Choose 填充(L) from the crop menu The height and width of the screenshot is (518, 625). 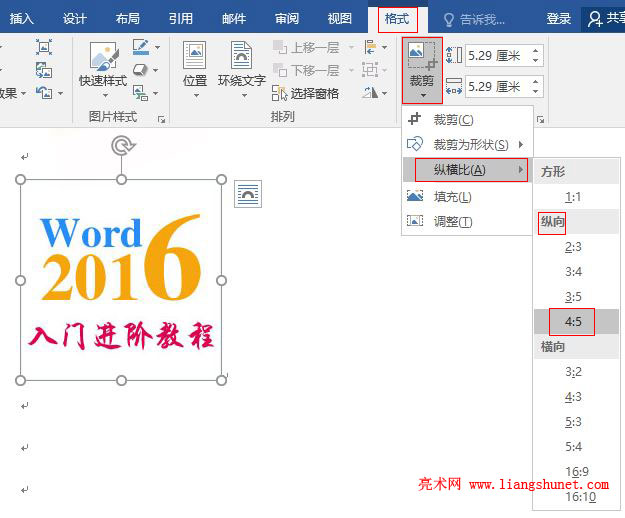(x=467, y=196)
